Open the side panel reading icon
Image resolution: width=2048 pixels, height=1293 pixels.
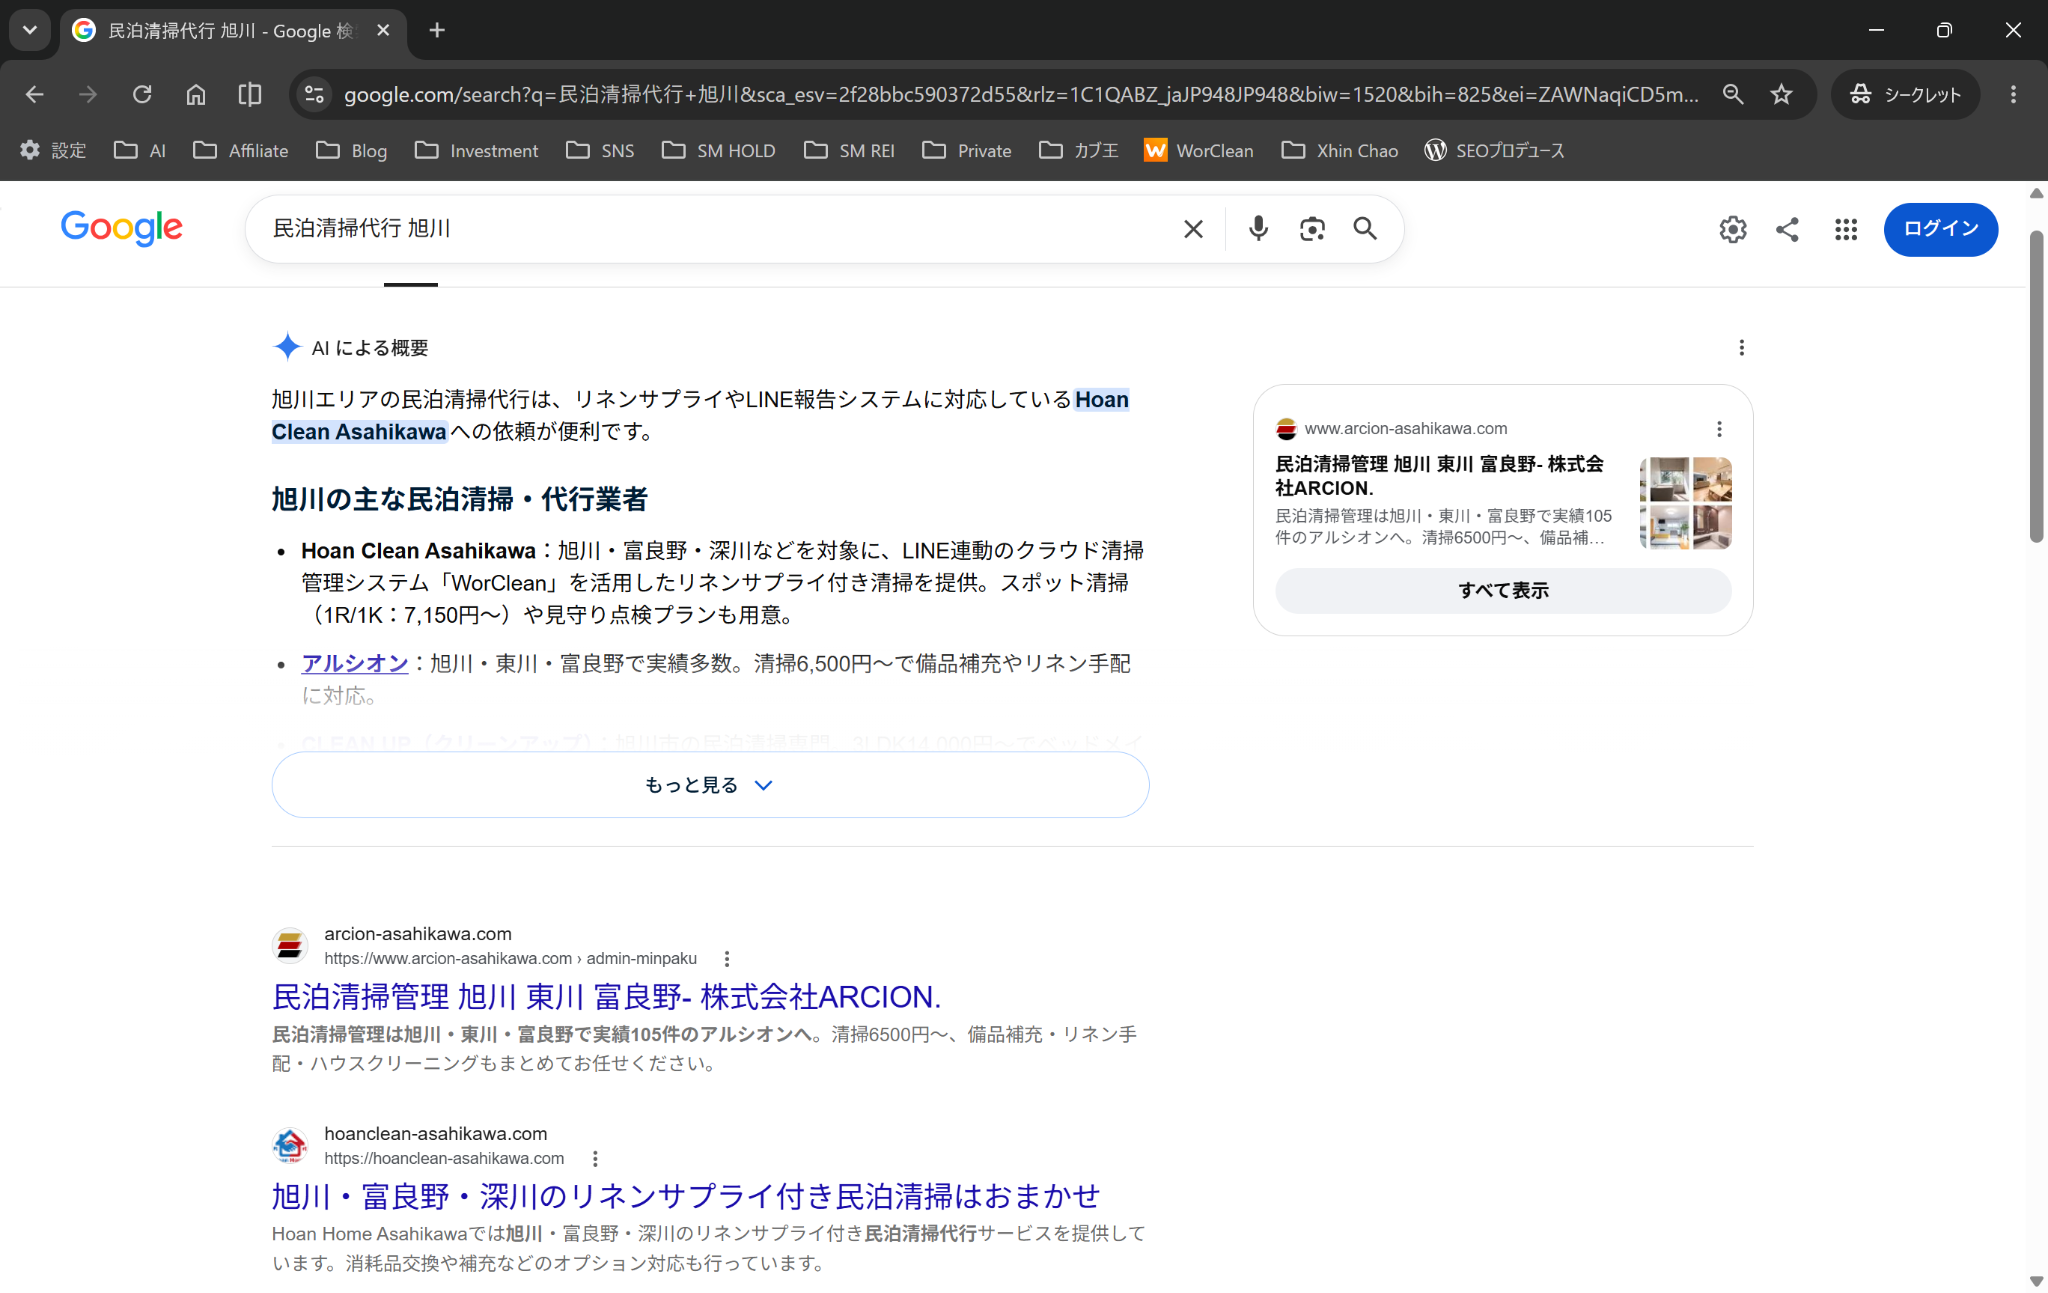[x=250, y=94]
